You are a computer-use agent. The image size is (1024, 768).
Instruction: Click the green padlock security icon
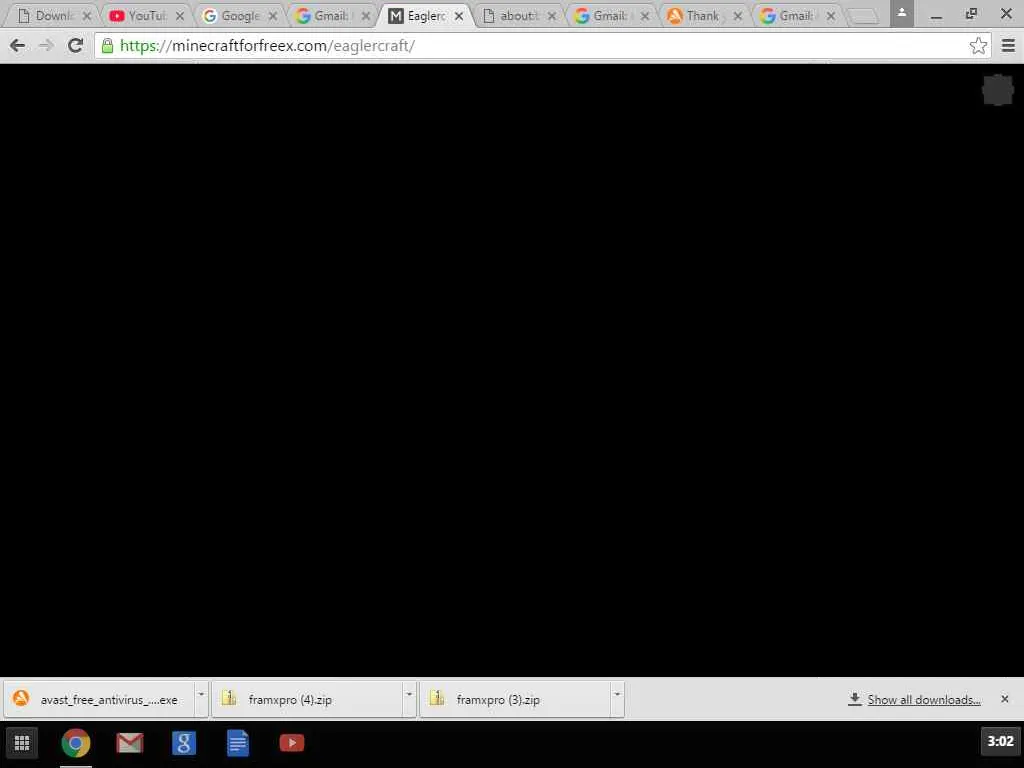point(107,46)
